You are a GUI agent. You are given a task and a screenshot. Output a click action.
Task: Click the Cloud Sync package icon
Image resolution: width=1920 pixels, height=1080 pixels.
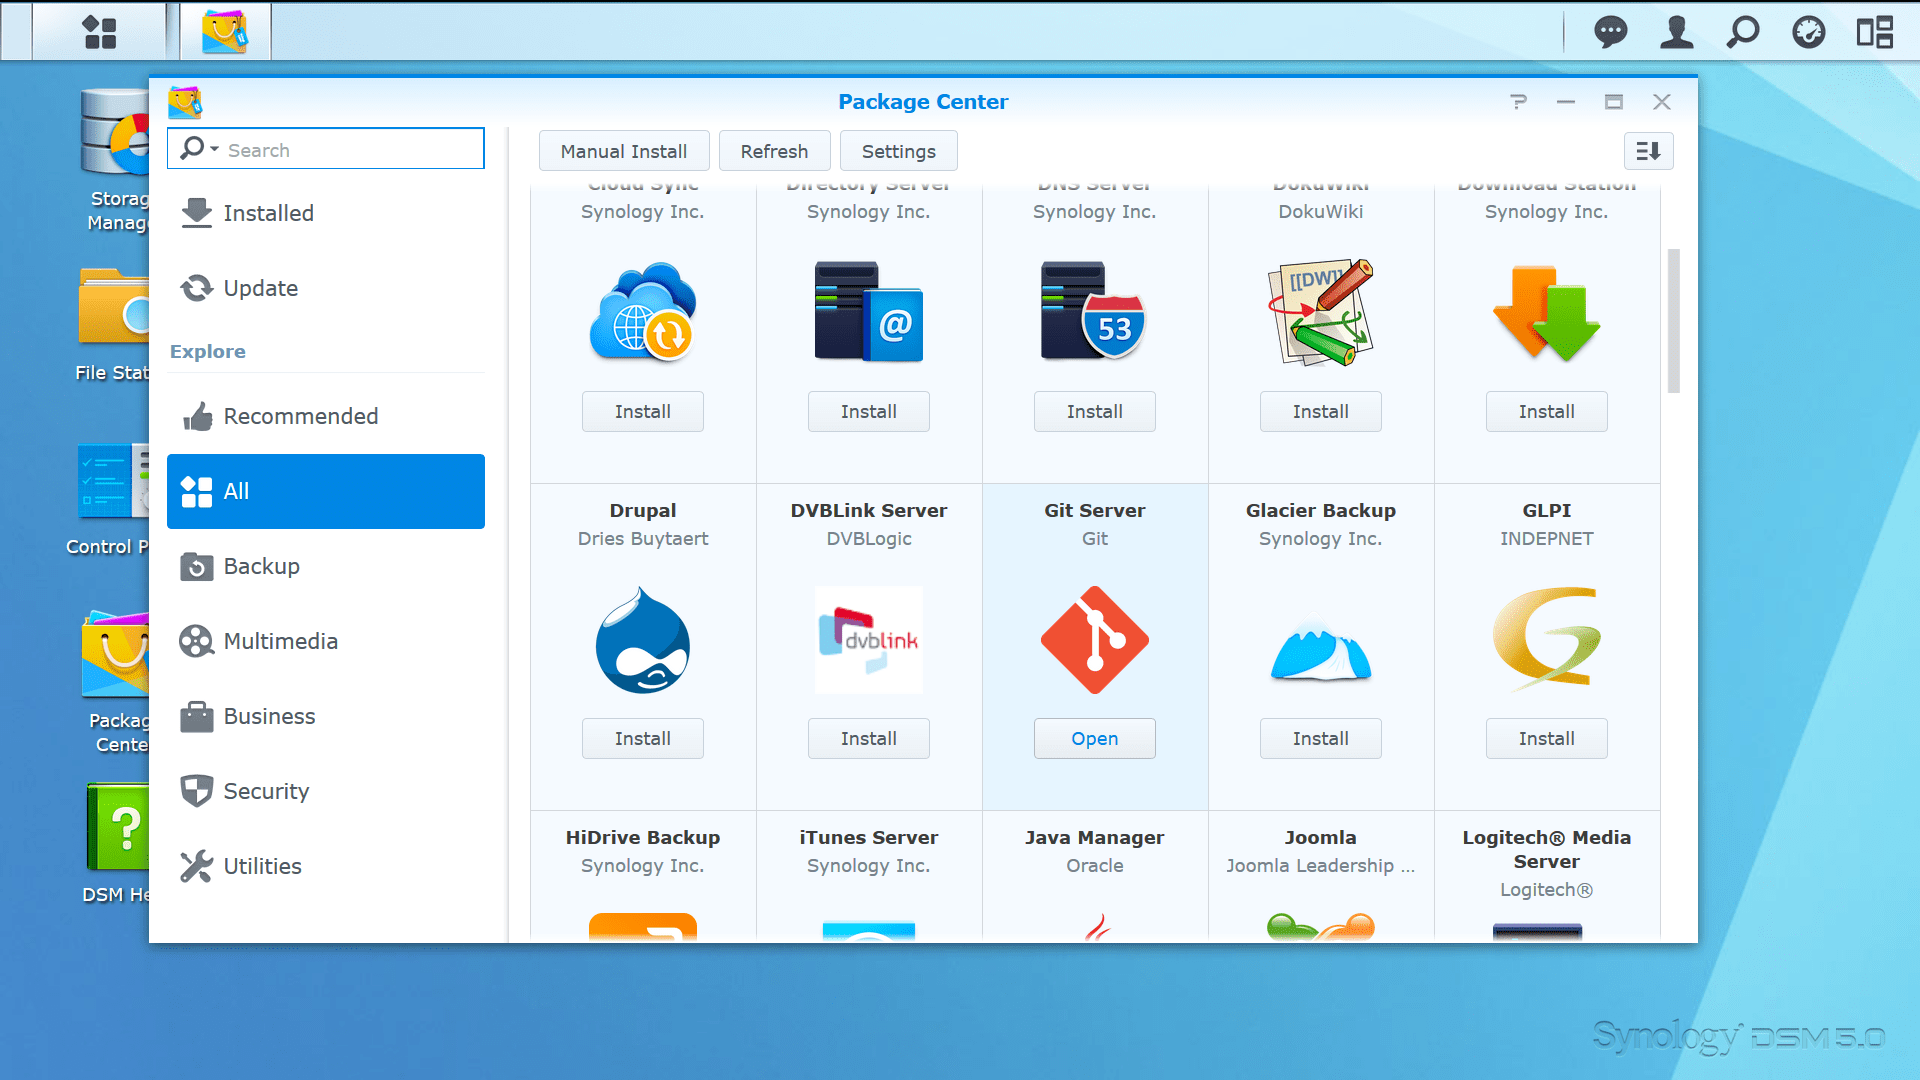(642, 313)
